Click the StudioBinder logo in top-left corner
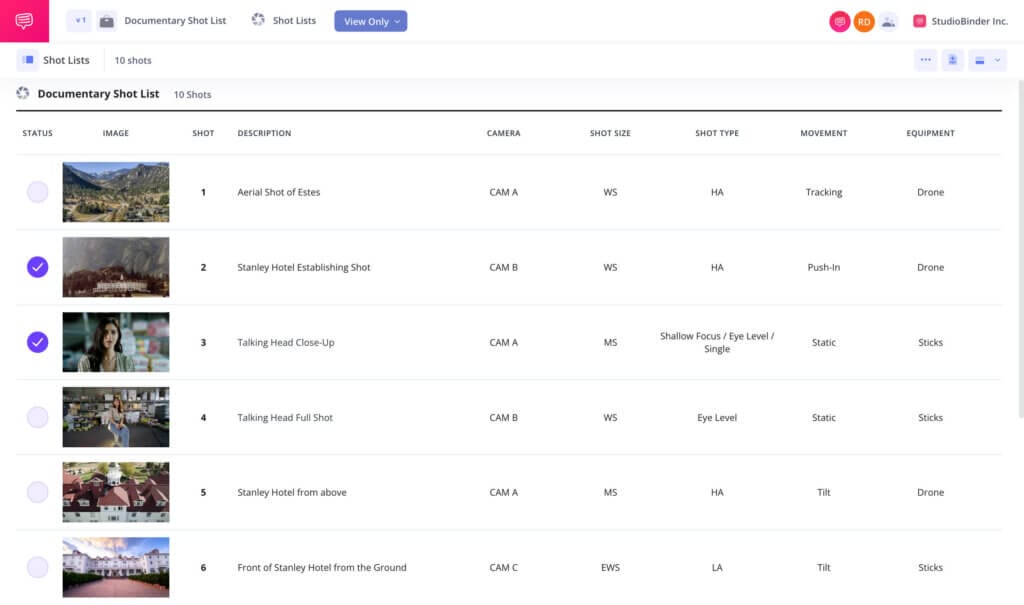 pos(22,20)
